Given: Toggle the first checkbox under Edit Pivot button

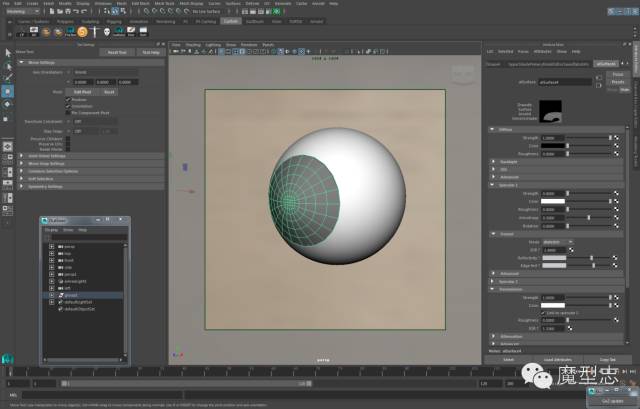Looking at the screenshot, I should coord(68,100).
